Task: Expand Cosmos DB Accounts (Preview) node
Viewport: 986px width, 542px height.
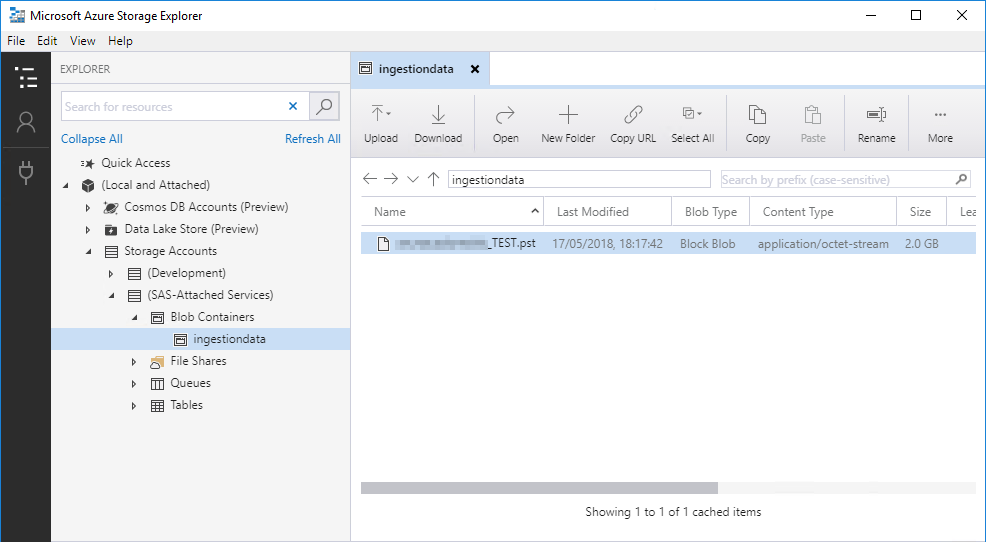Action: pyautogui.click(x=88, y=207)
